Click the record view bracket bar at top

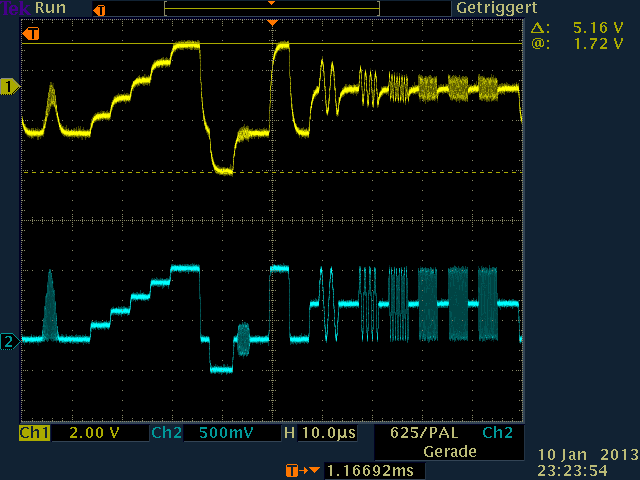[x=271, y=9]
